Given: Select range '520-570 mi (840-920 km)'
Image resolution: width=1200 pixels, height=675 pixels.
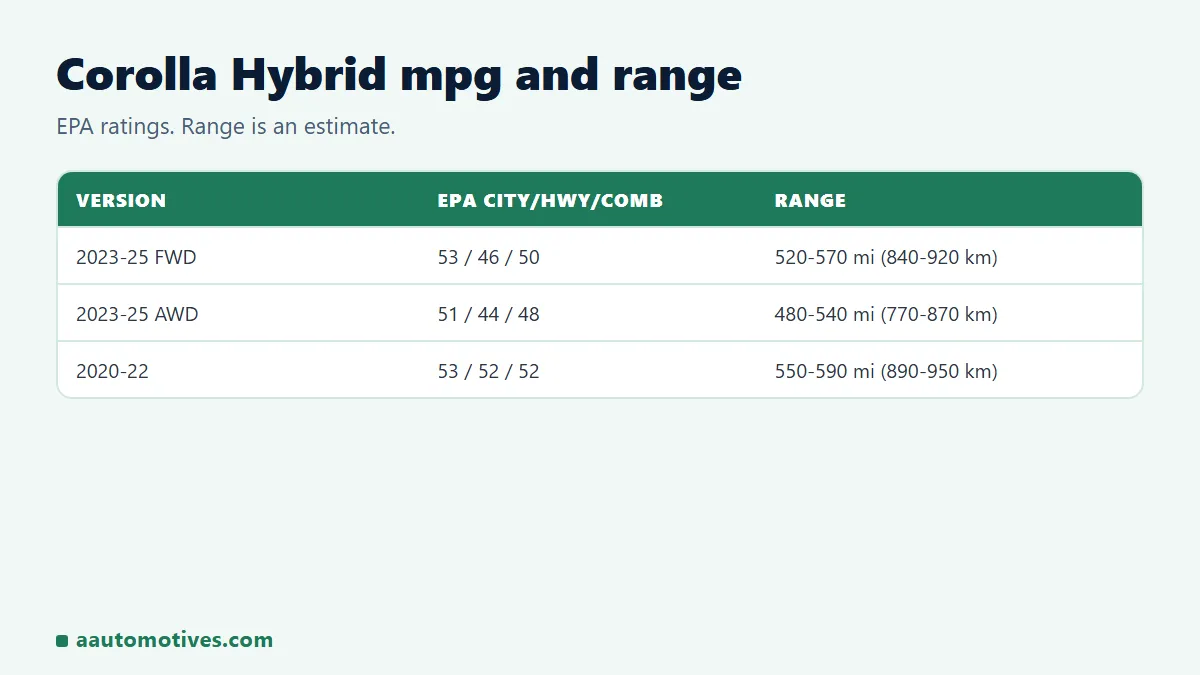Looking at the screenshot, I should click(886, 257).
